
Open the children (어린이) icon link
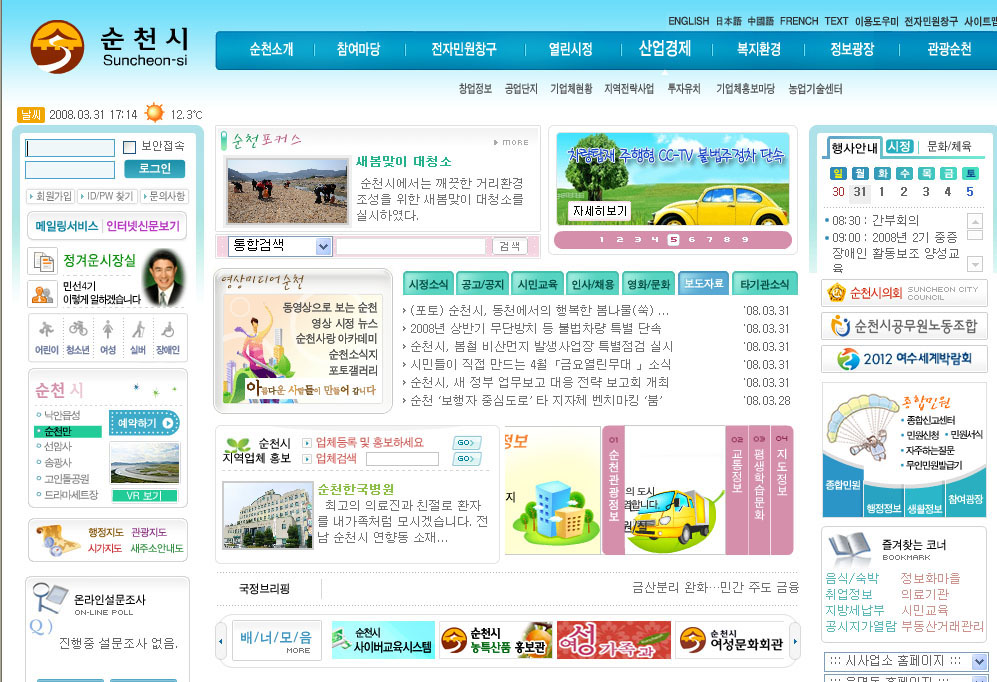point(46,337)
